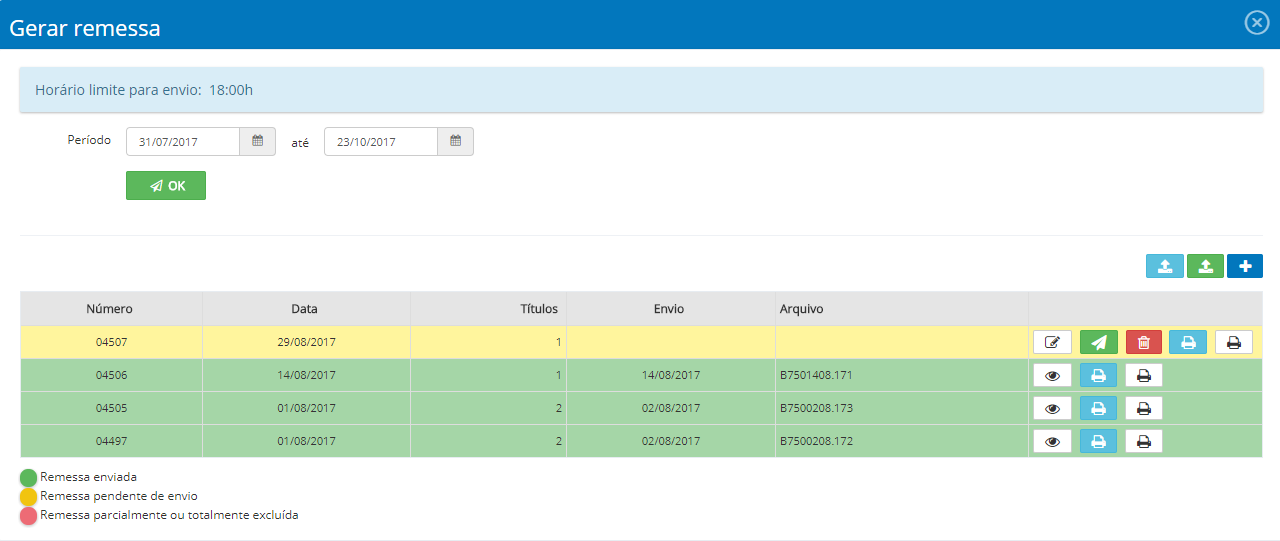The image size is (1280, 541).
Task: Click blue print icon for remessa 04507
Action: point(1188,342)
